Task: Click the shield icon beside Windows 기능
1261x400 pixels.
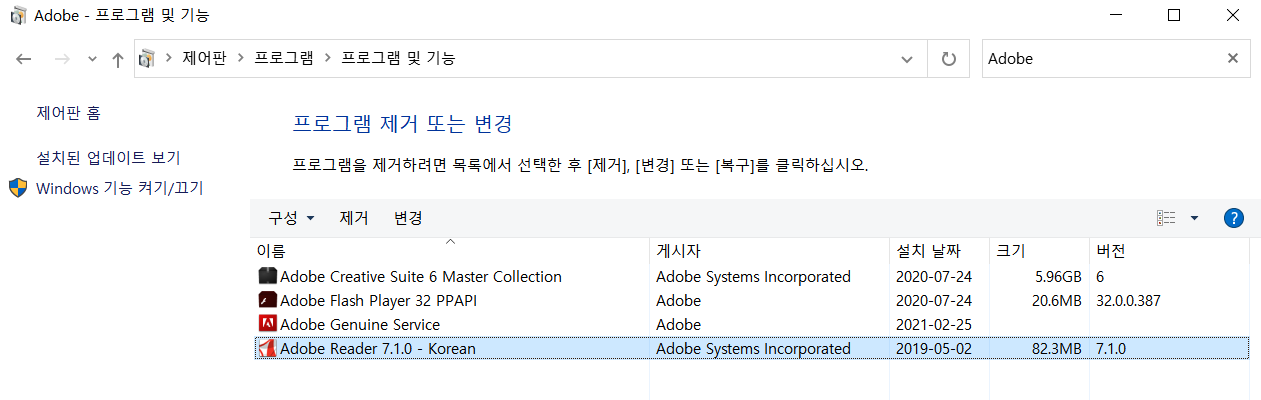Action: point(18,188)
